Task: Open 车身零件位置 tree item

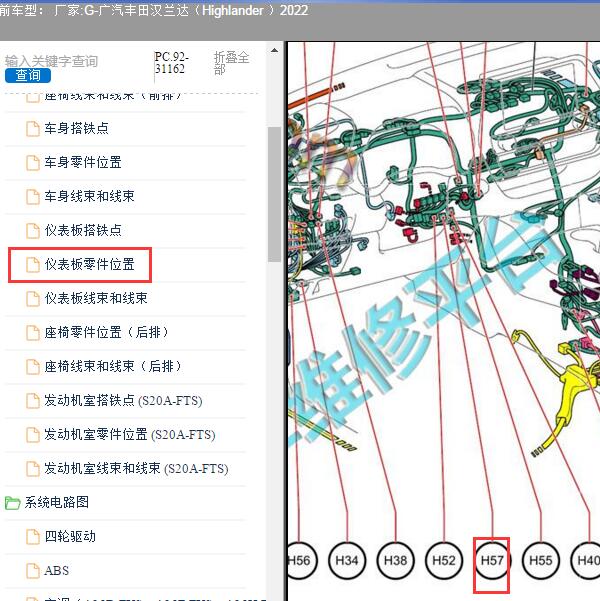Action: (83, 163)
